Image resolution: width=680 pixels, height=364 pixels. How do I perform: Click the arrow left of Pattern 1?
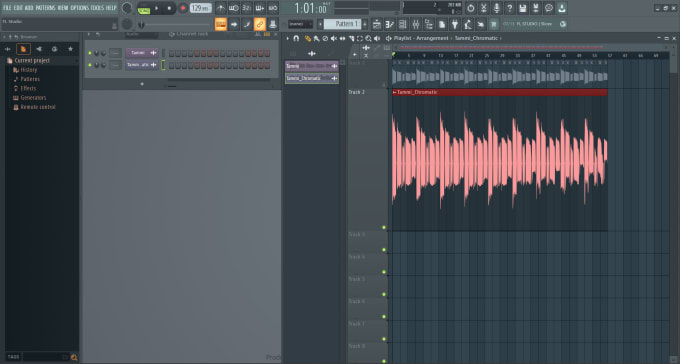pos(320,24)
